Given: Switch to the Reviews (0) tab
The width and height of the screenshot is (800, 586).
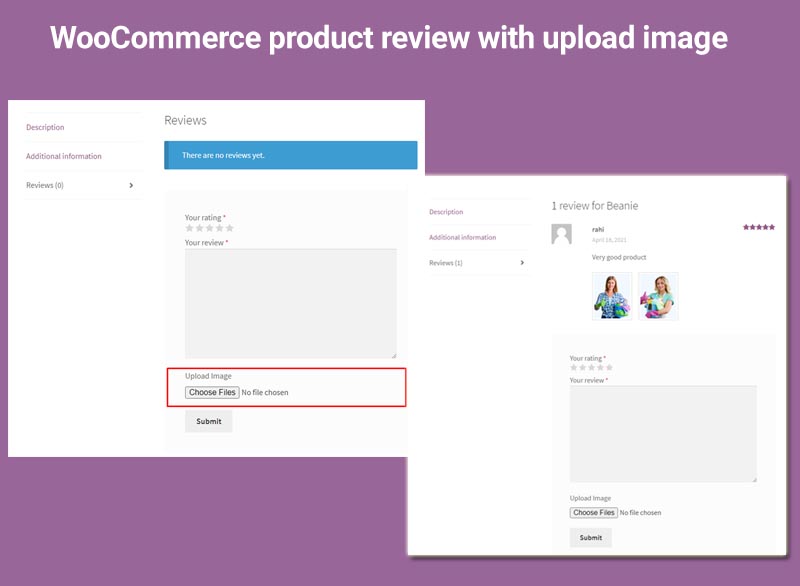Looking at the screenshot, I should coord(45,185).
